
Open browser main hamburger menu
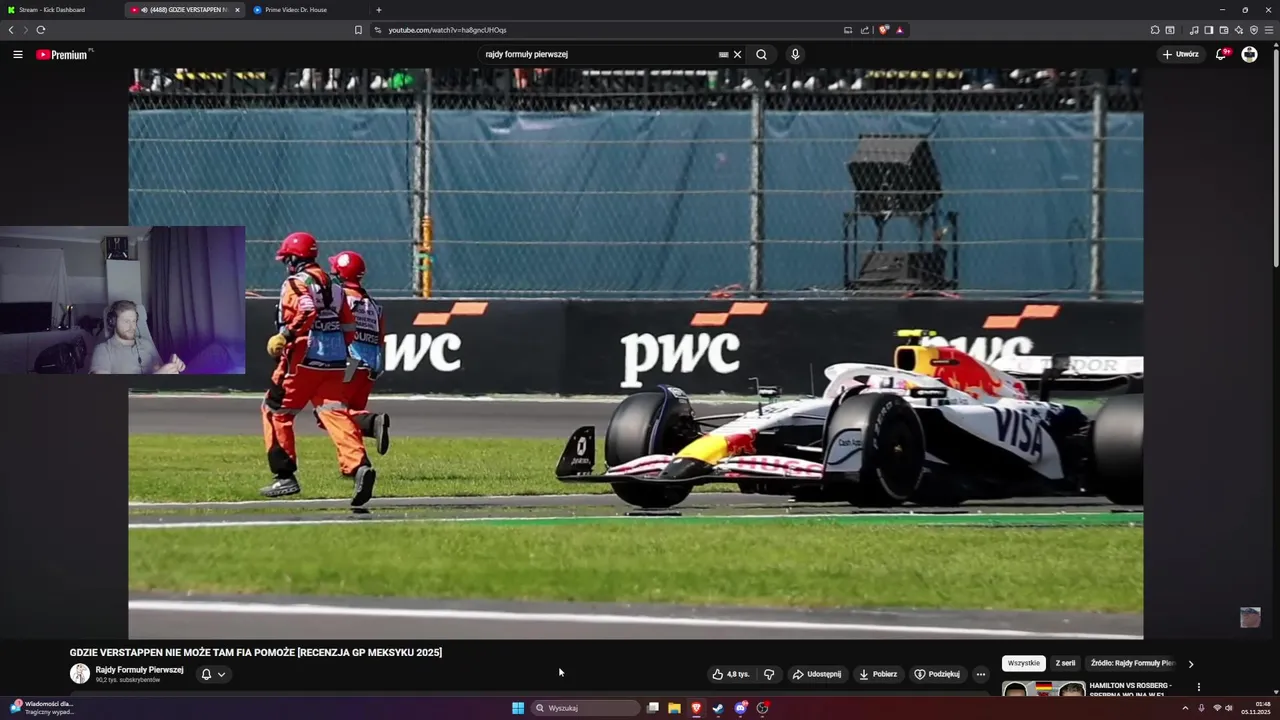pyautogui.click(x=1269, y=30)
